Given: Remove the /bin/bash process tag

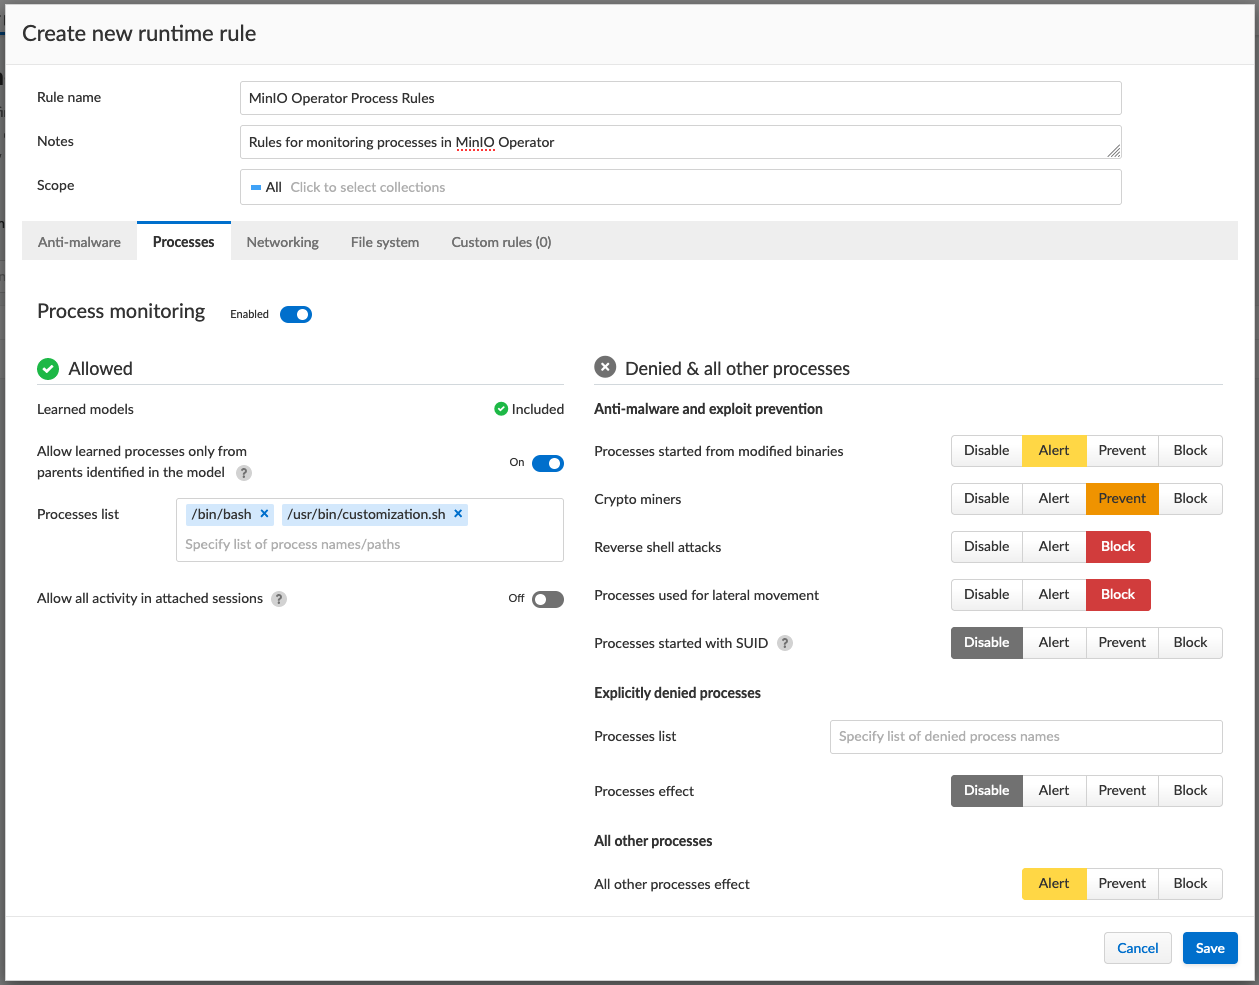Looking at the screenshot, I should 264,514.
